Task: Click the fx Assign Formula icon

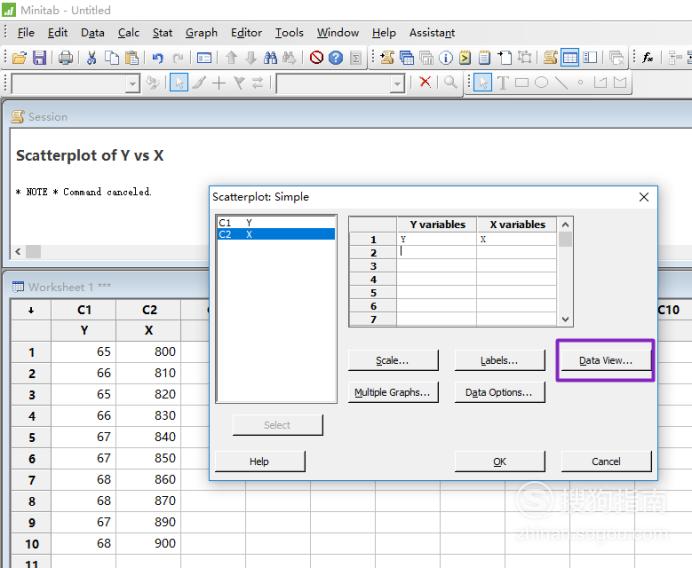Action: 647,58
